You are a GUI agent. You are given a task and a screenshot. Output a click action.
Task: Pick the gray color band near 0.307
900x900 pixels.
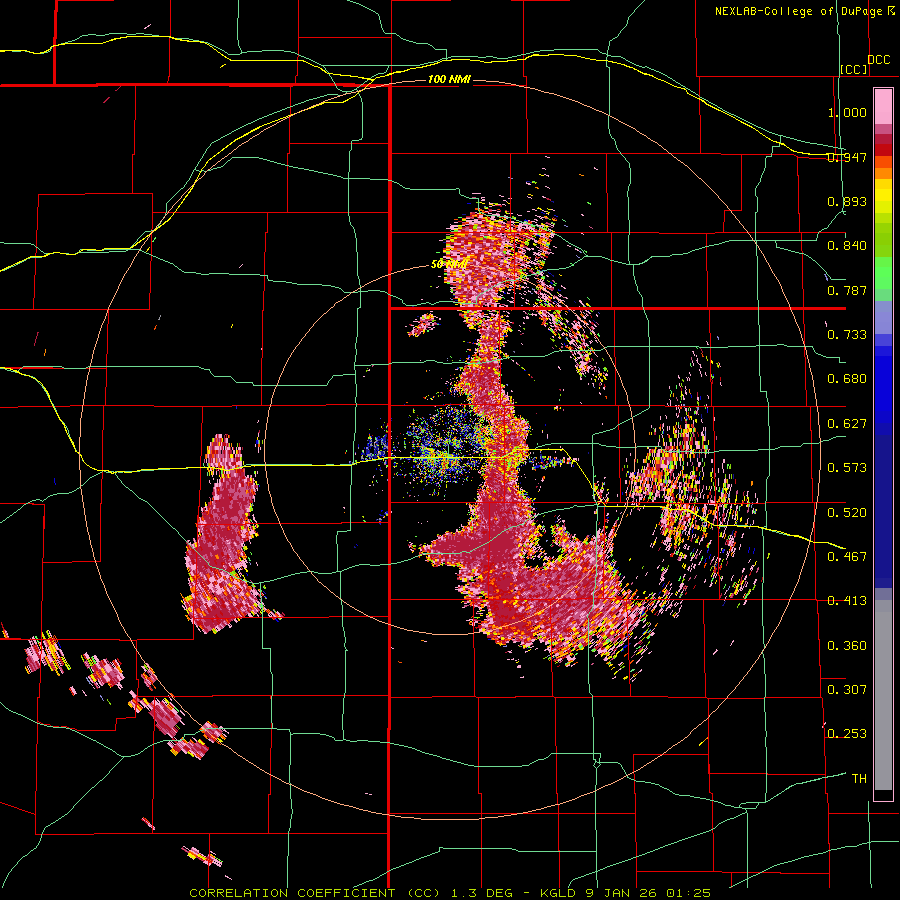coord(883,695)
